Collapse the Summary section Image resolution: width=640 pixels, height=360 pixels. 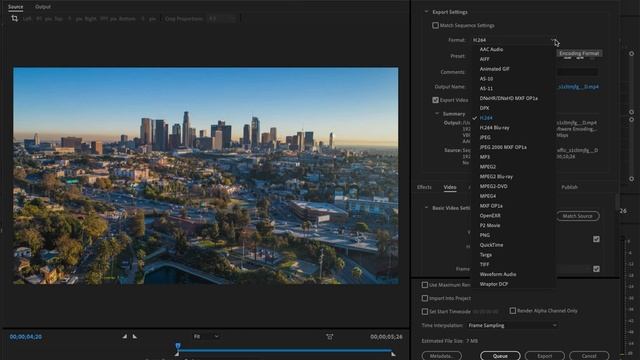tap(437, 113)
